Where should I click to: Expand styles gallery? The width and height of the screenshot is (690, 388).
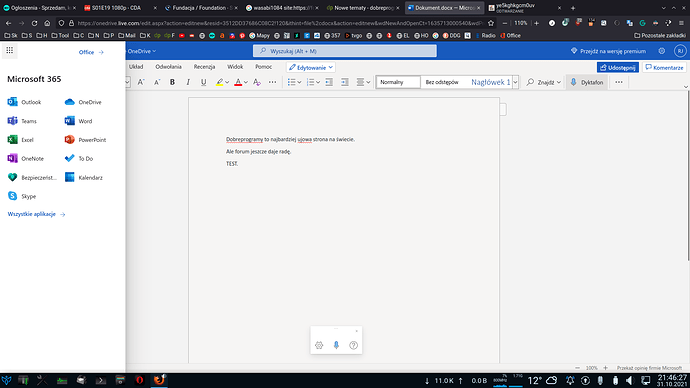[x=515, y=82]
